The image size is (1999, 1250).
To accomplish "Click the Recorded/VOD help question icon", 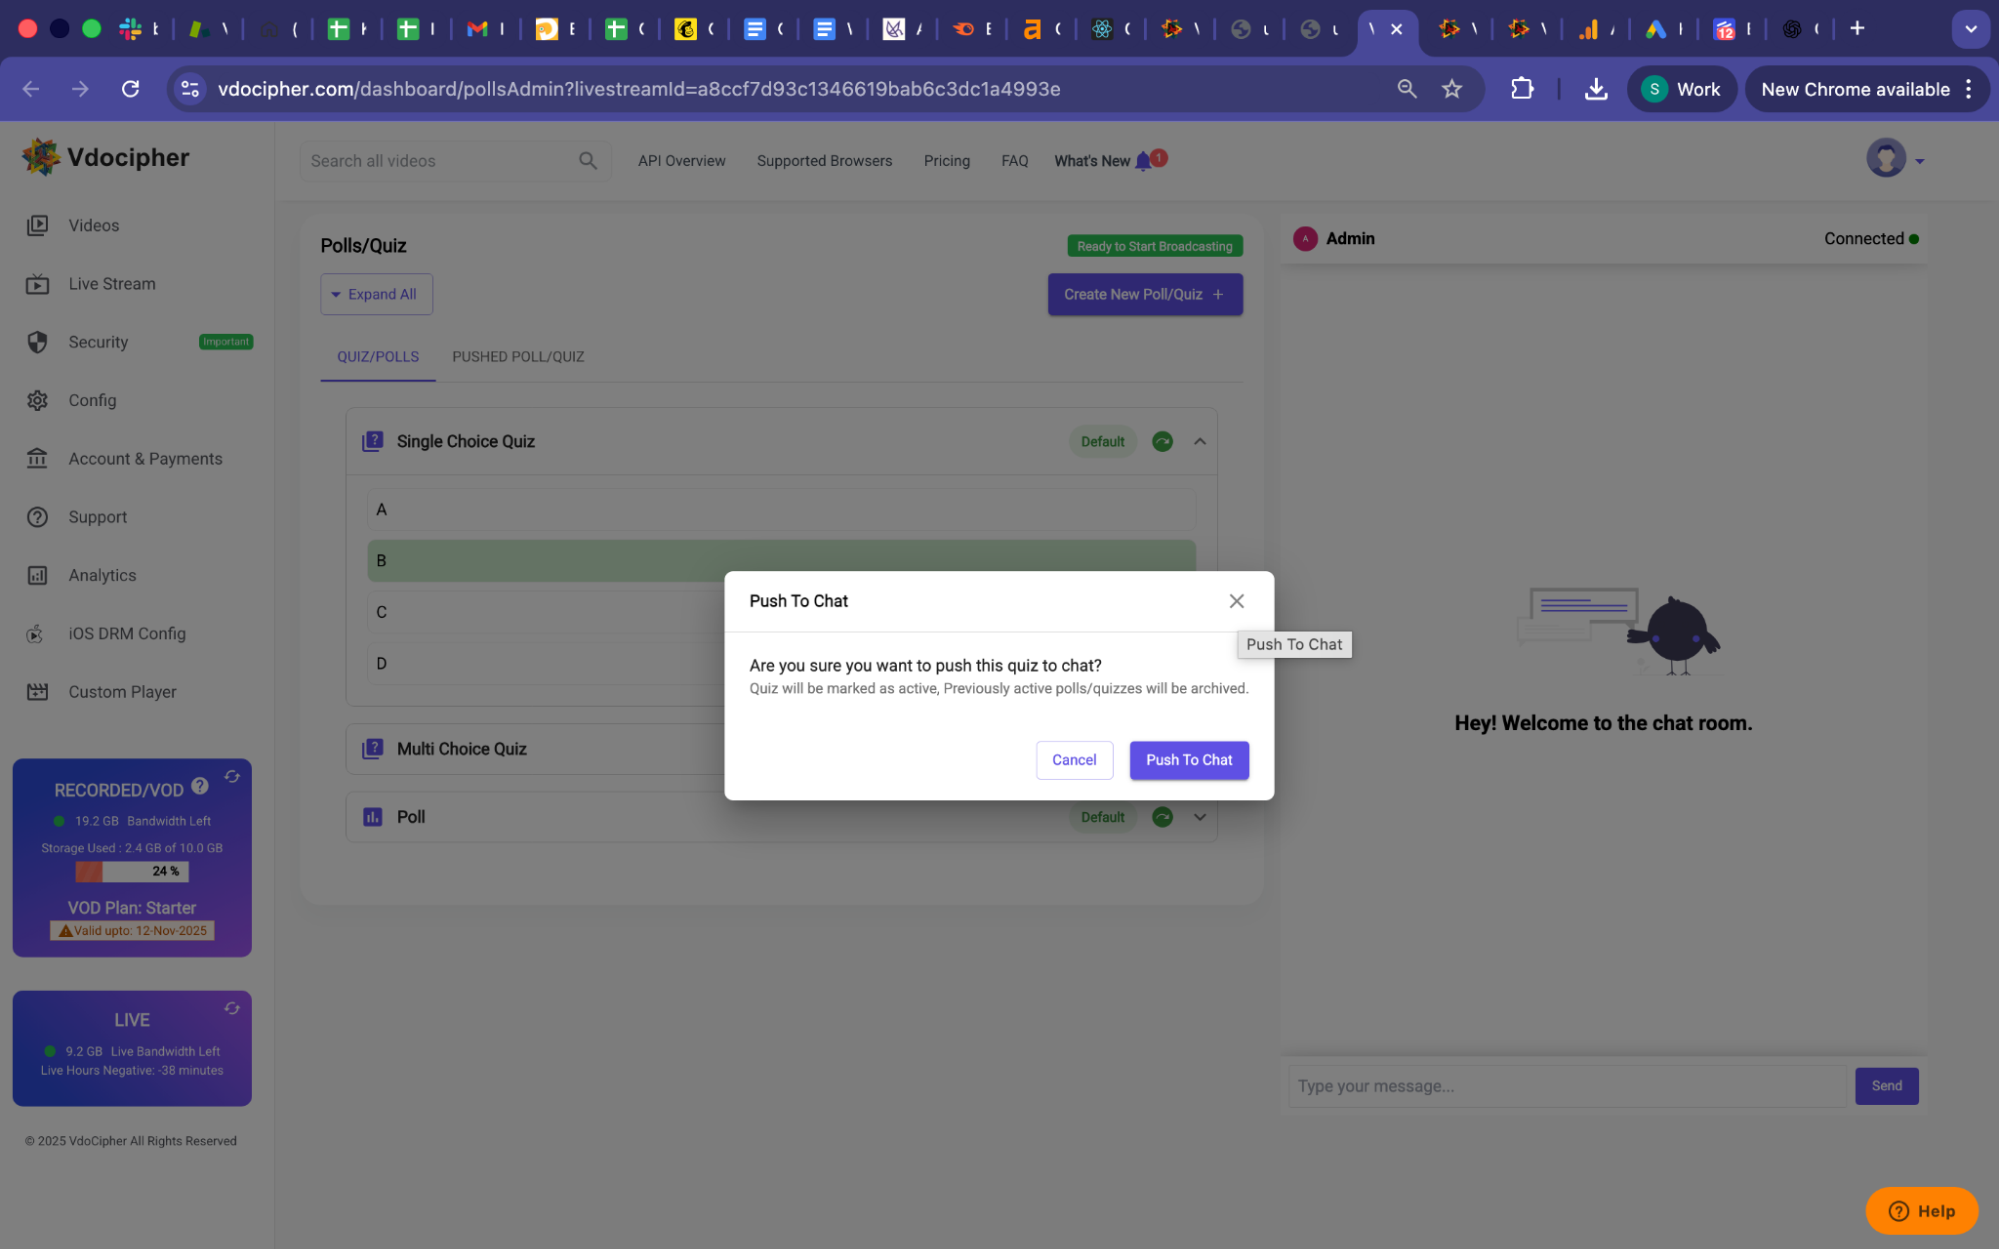I will [200, 787].
